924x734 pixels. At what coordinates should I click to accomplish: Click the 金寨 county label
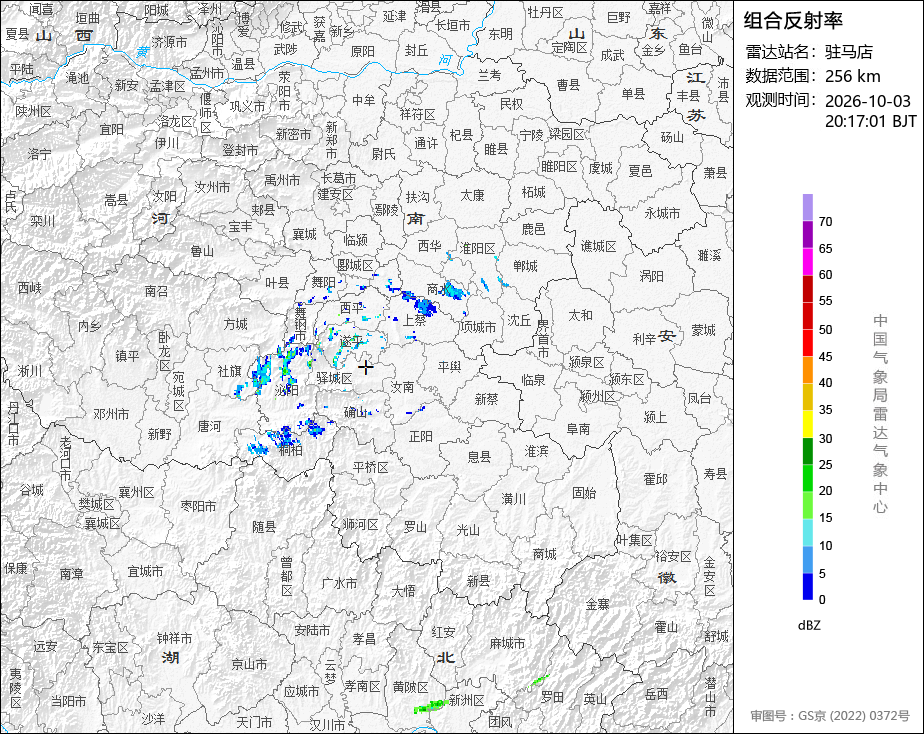click(598, 604)
